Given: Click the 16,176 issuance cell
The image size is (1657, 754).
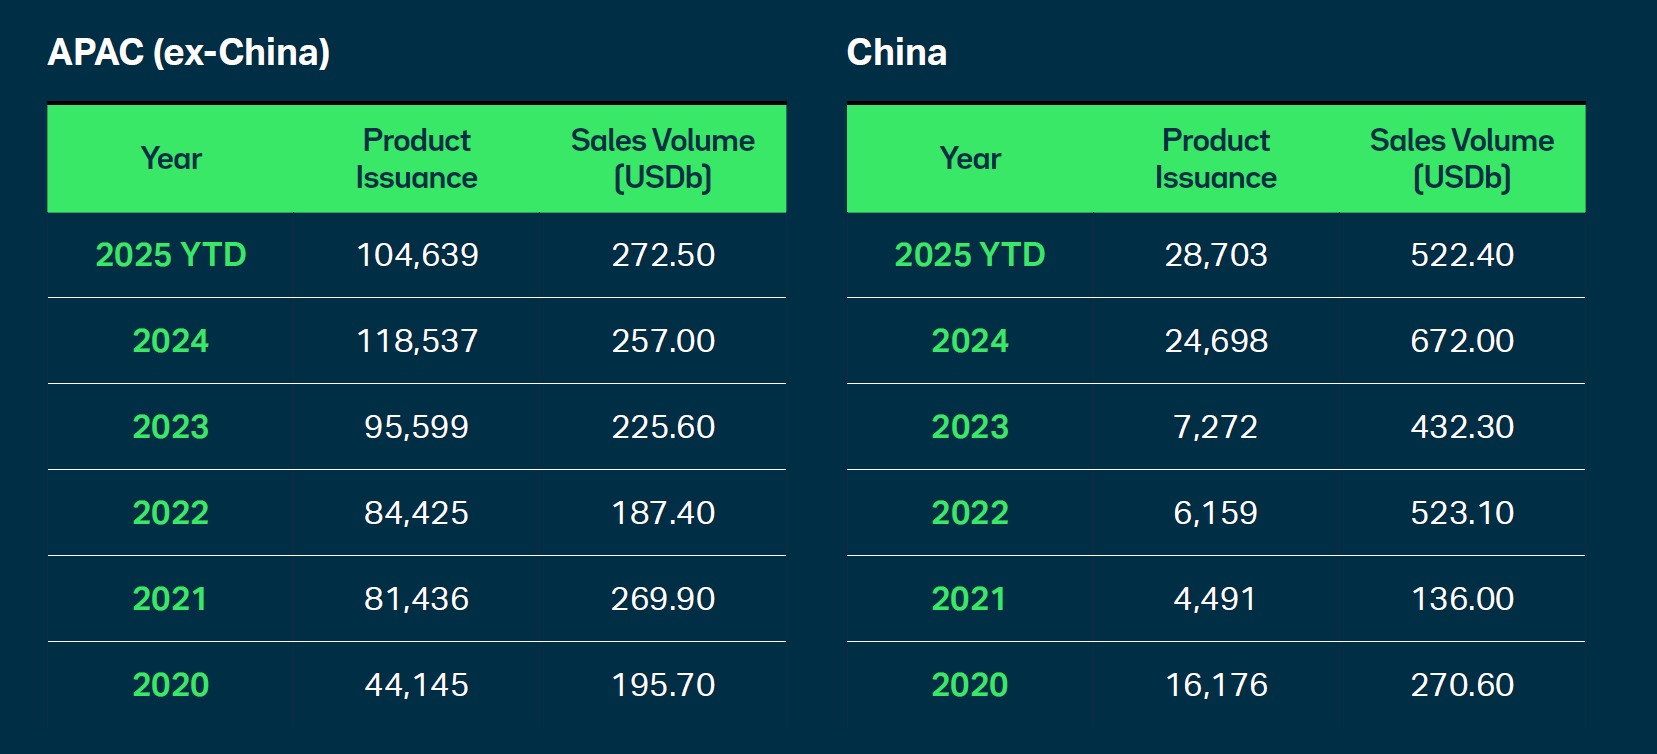Looking at the screenshot, I should point(1216,685).
